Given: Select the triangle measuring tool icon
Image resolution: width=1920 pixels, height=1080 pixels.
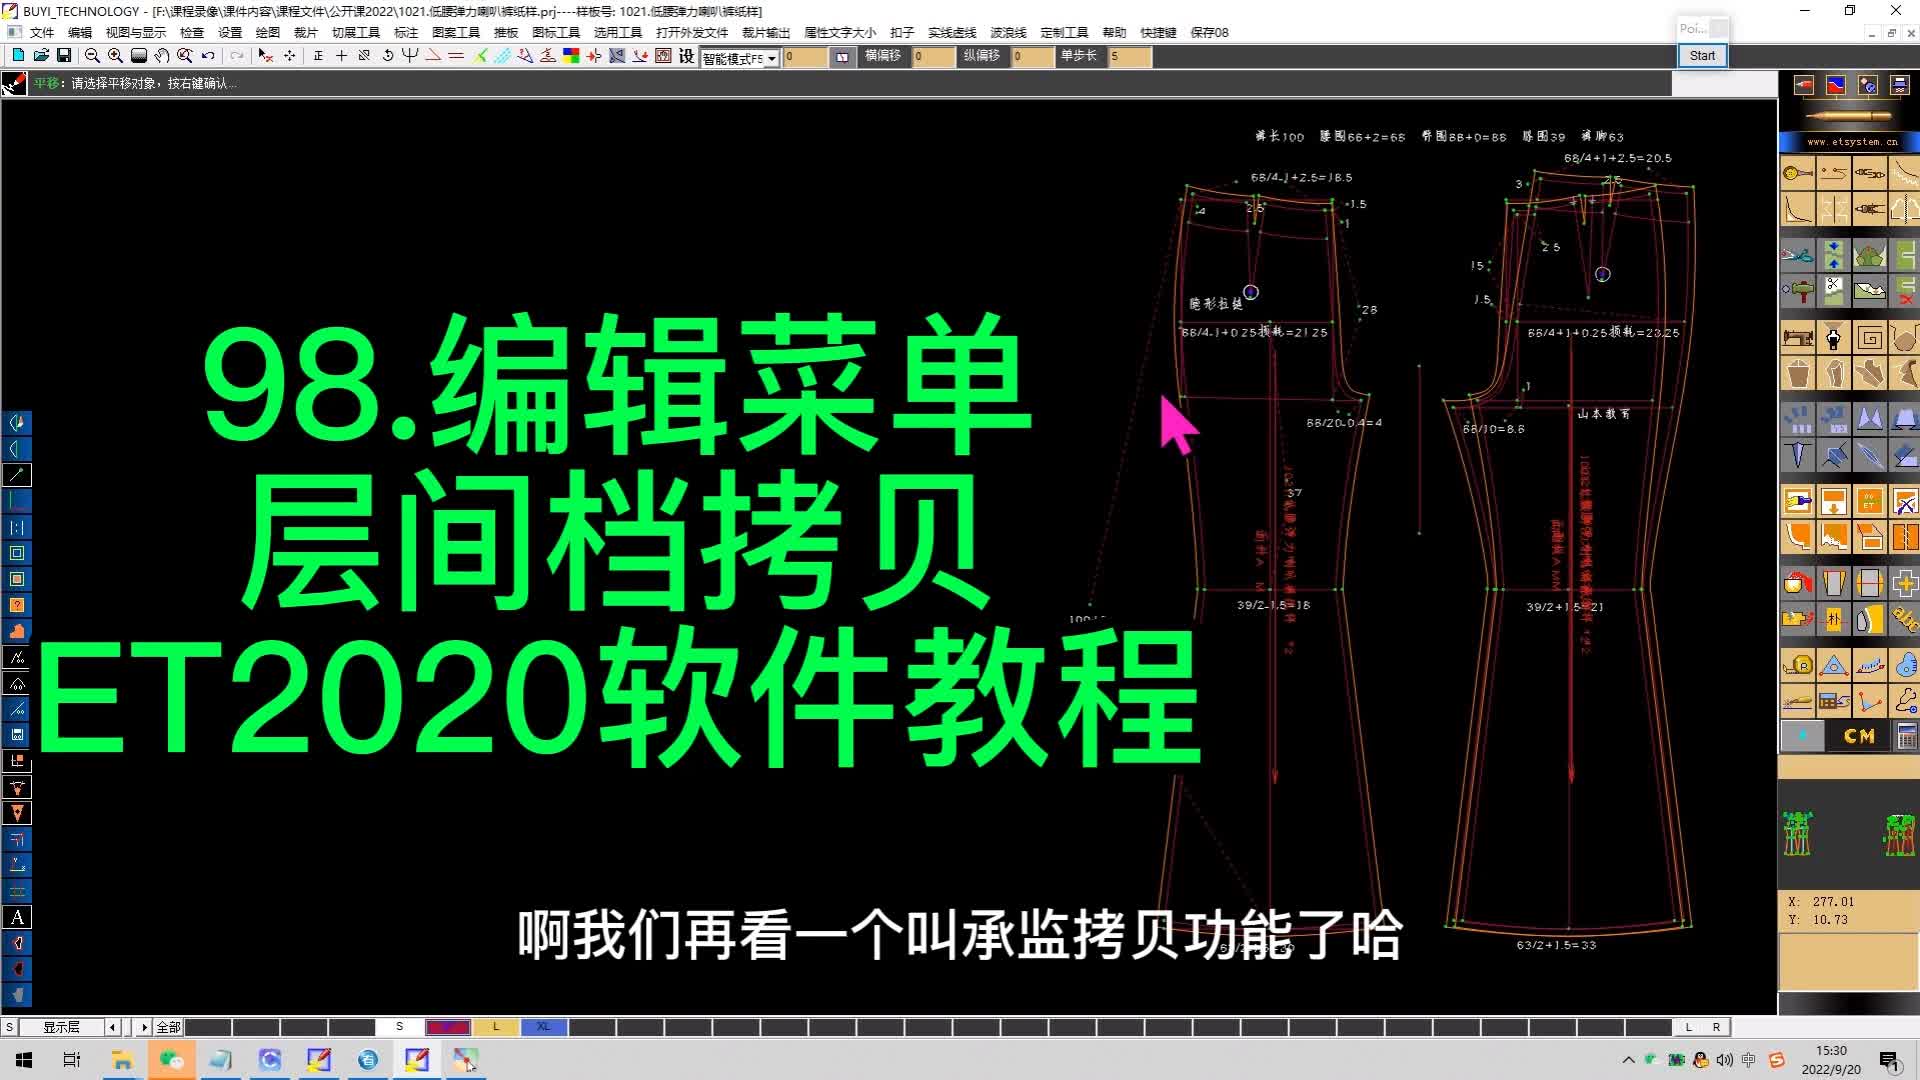Looking at the screenshot, I should (x=1834, y=665).
